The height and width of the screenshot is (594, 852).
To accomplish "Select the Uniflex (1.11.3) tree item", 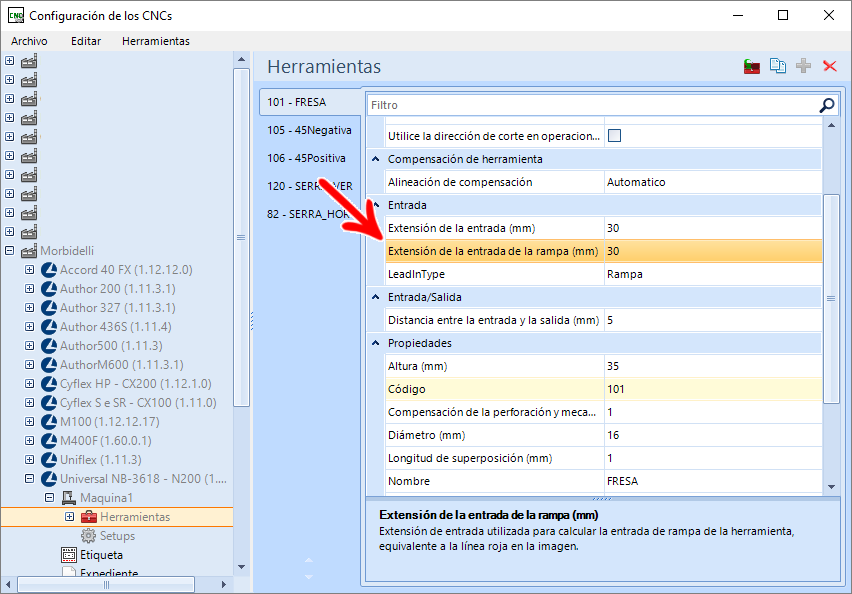I will (x=101, y=460).
